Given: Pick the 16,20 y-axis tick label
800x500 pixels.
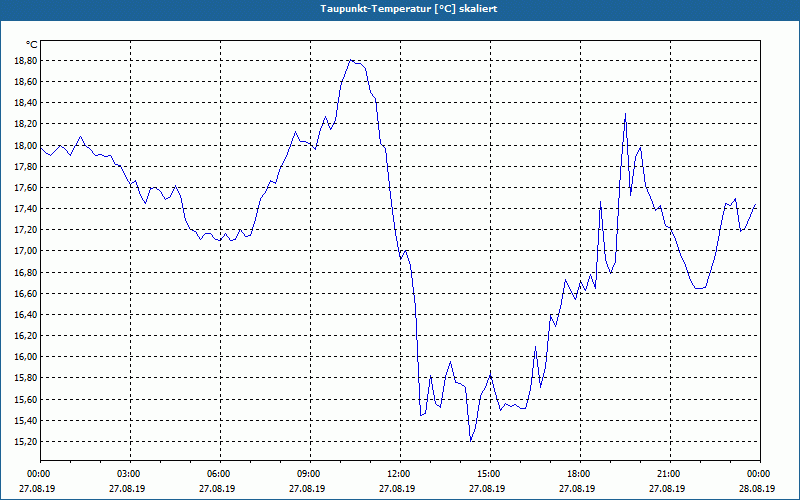Looking at the screenshot, I should tap(26, 336).
